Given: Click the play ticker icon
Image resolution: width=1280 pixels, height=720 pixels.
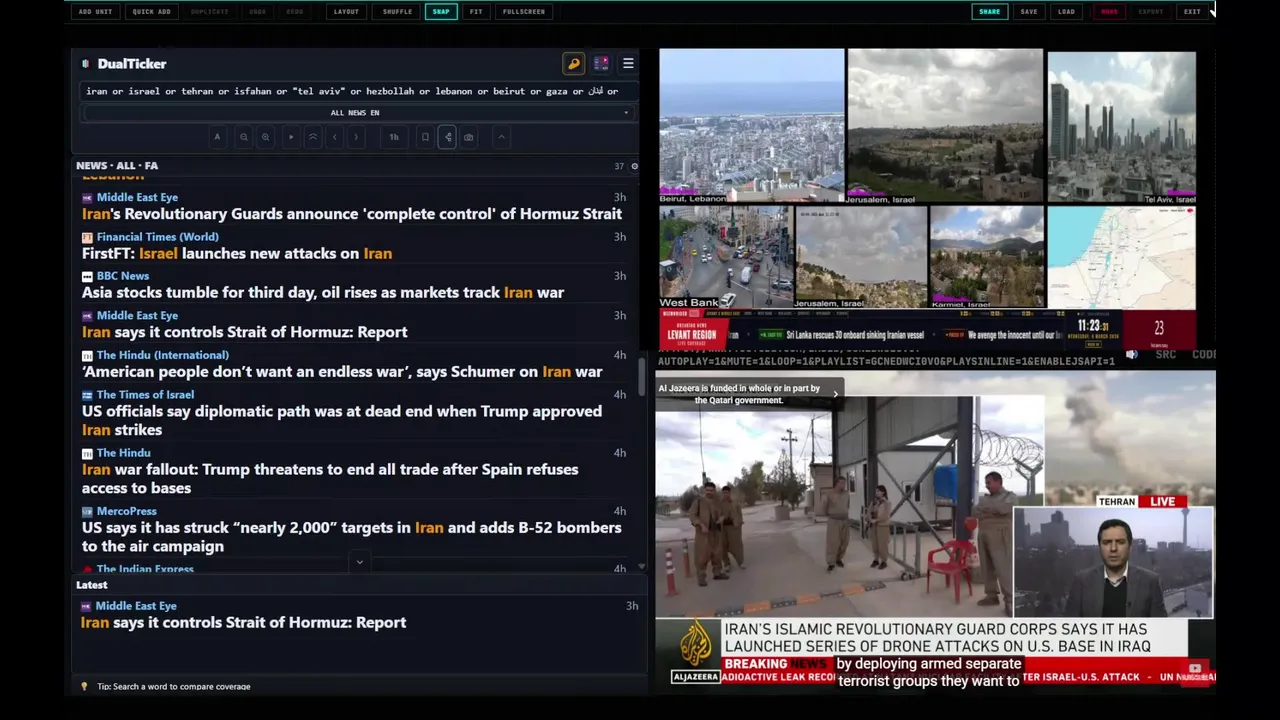Looking at the screenshot, I should [291, 137].
